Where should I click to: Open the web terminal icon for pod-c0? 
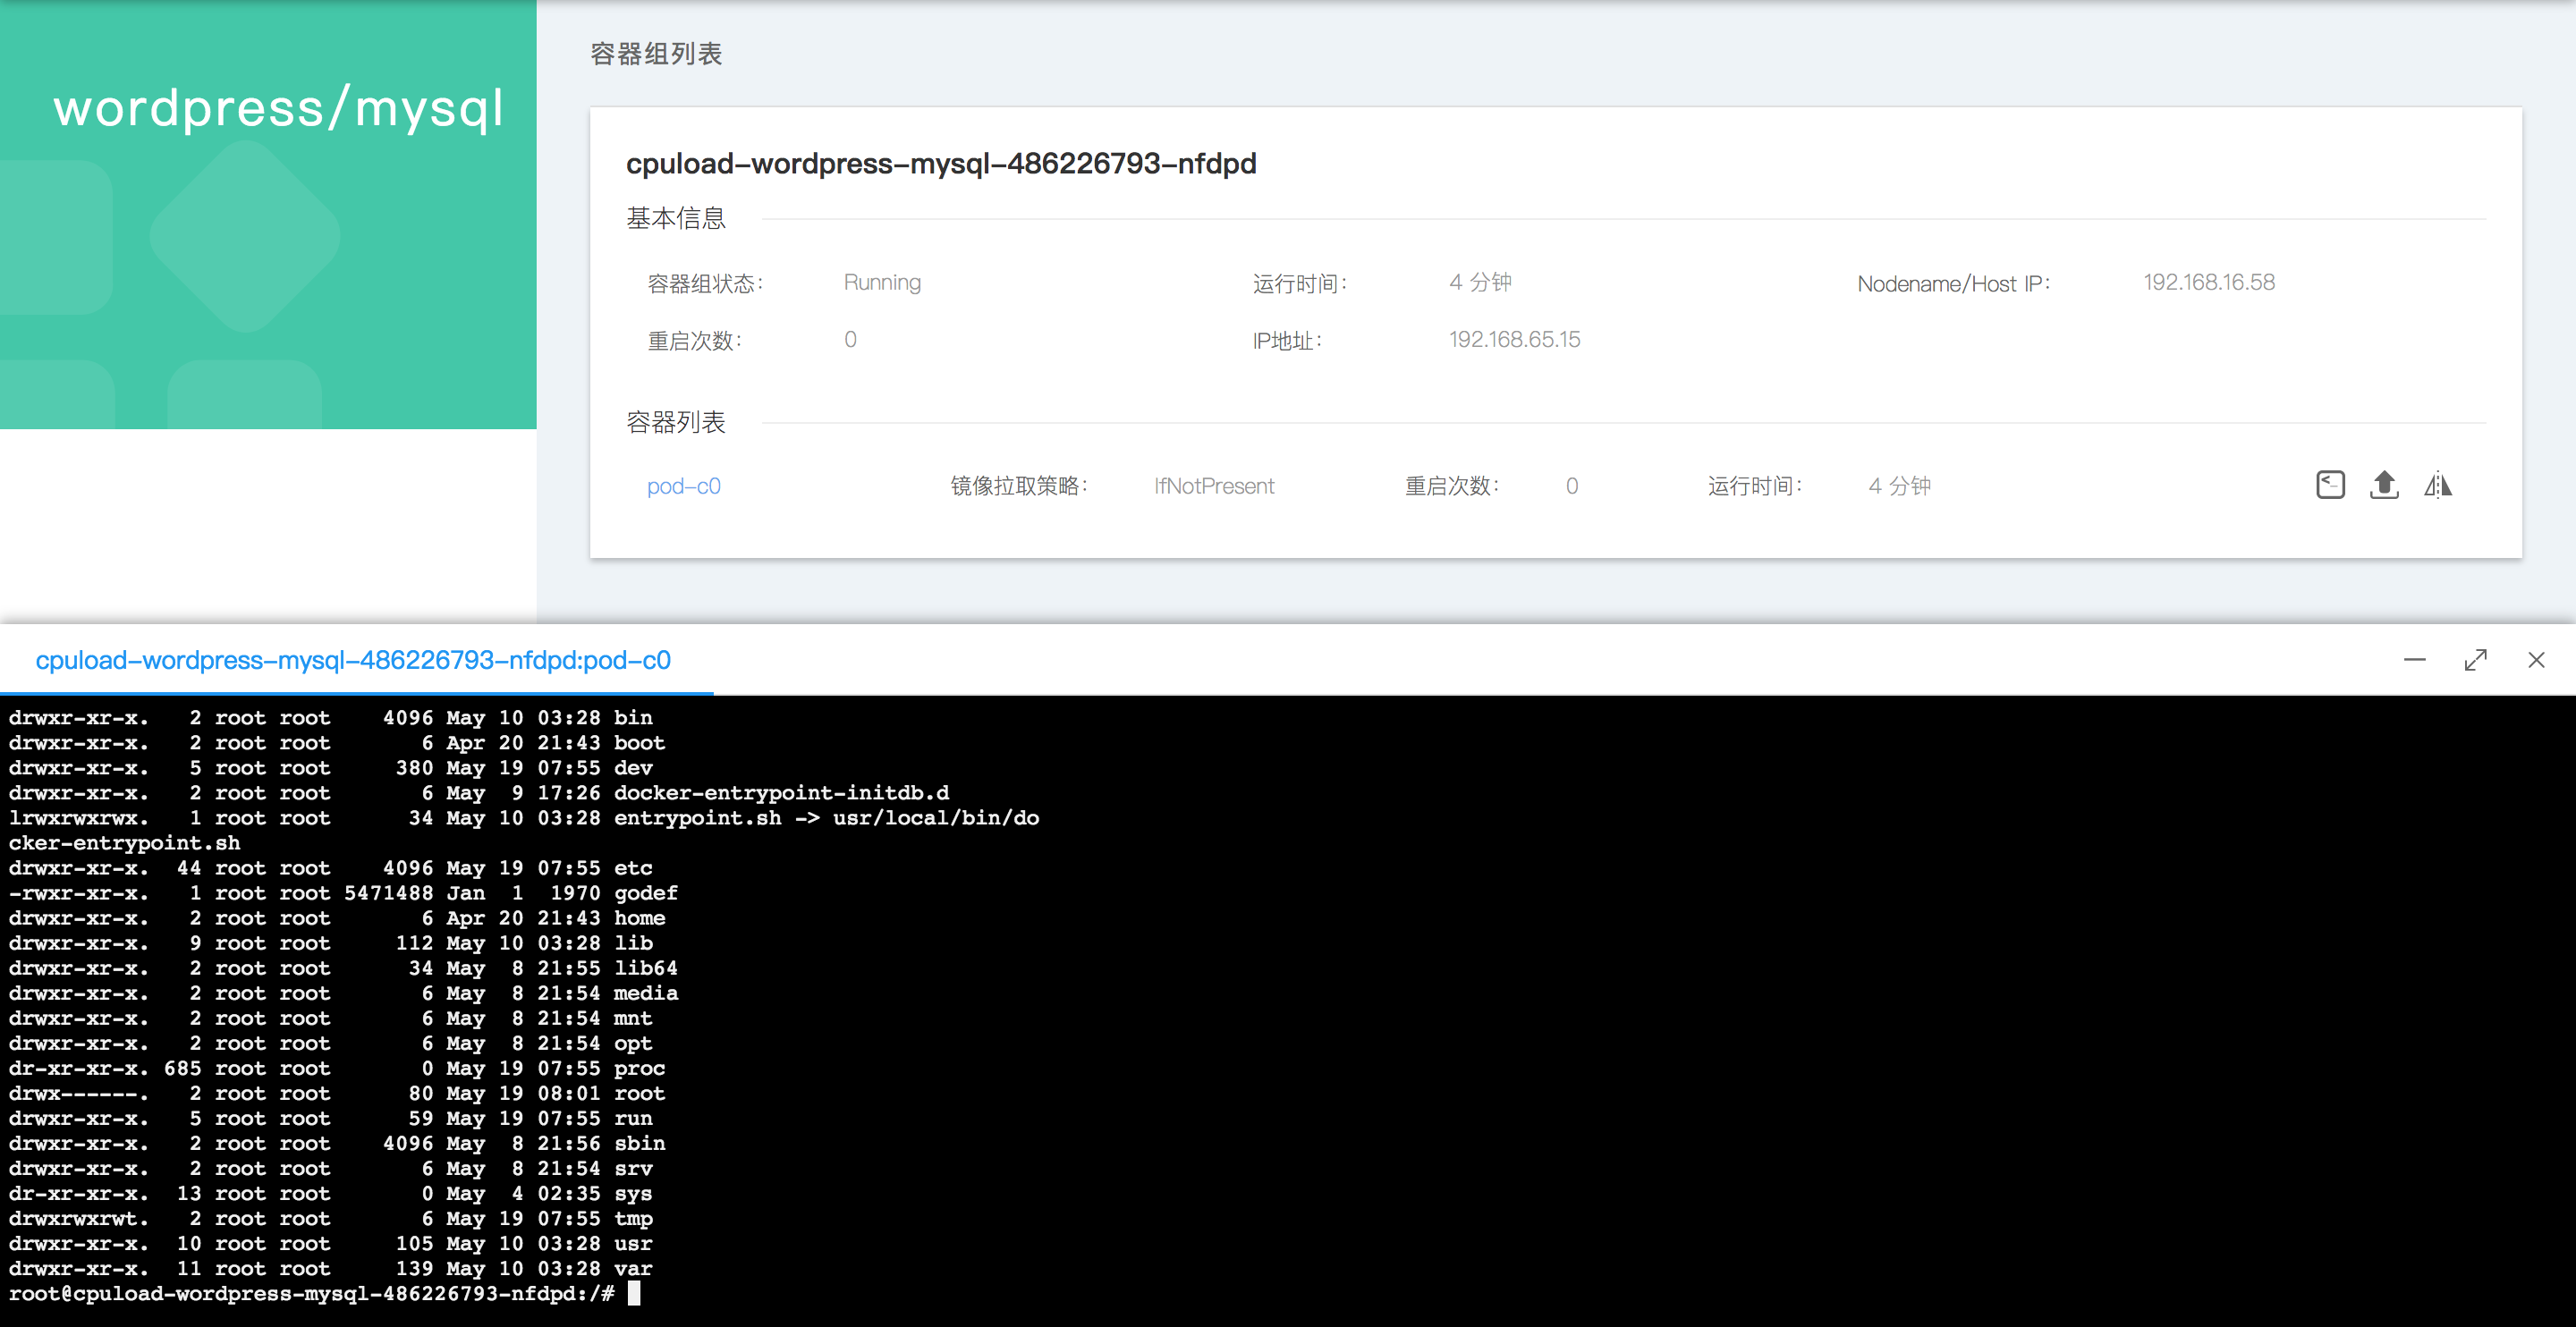coord(2330,485)
